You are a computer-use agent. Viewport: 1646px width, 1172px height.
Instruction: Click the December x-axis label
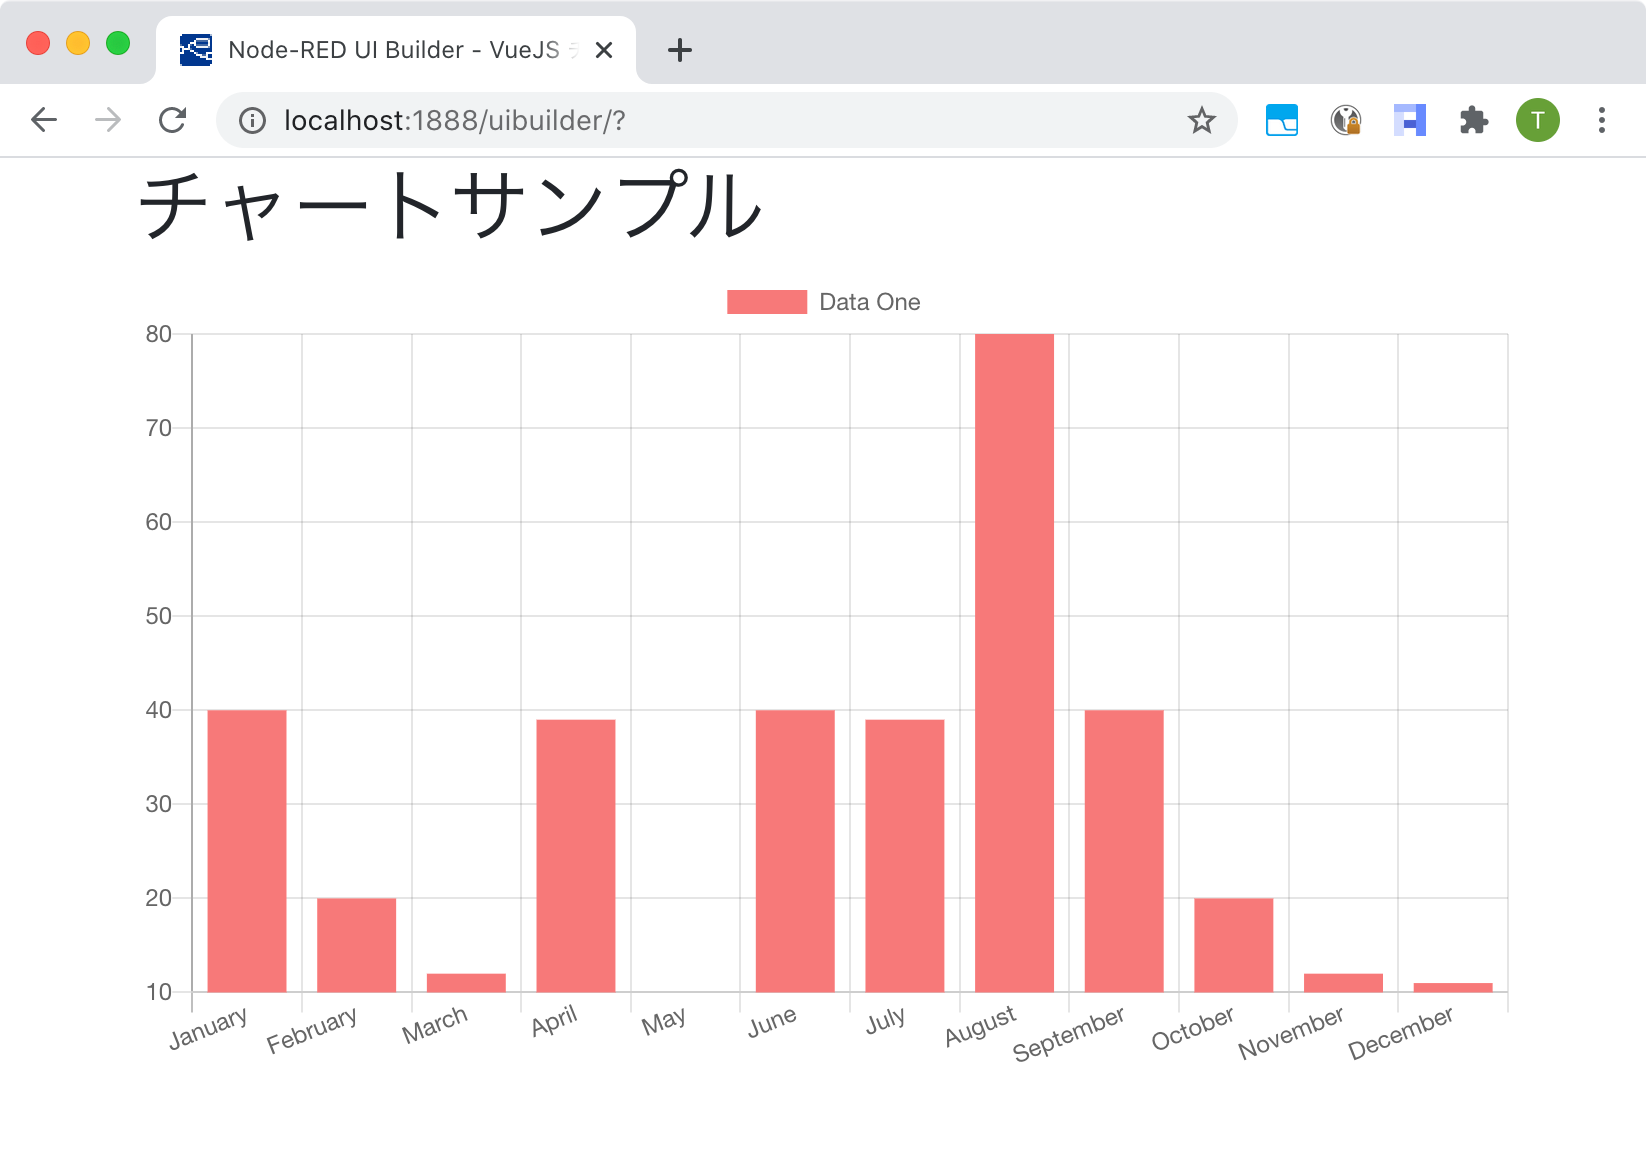(1400, 1033)
